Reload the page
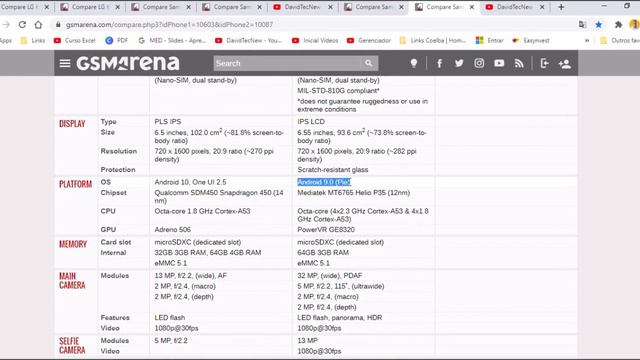 [x=22, y=24]
